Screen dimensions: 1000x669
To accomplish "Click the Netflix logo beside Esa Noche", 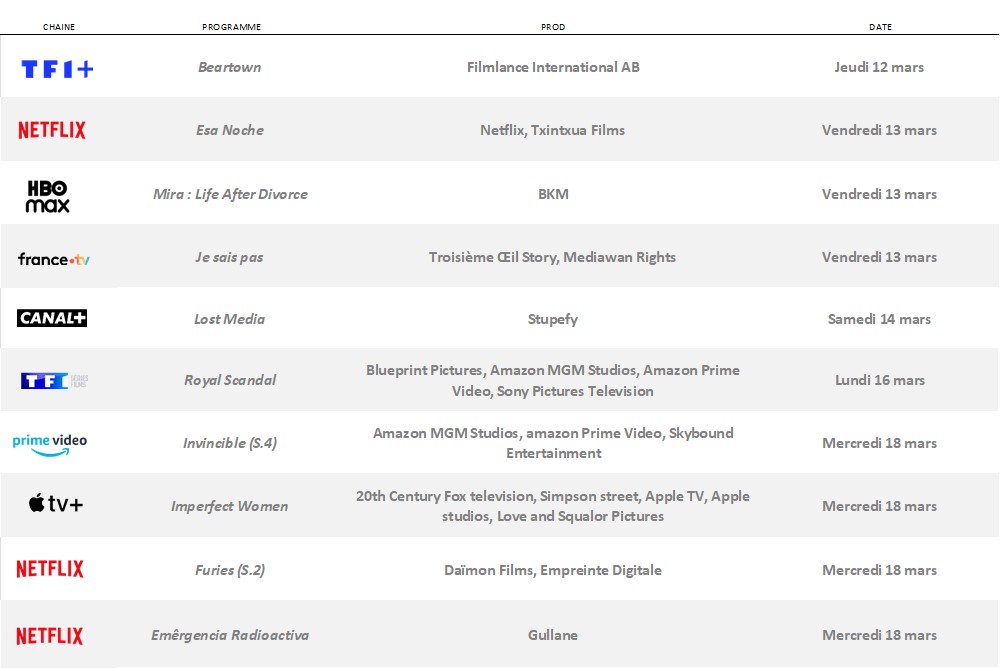I will click(x=52, y=130).
